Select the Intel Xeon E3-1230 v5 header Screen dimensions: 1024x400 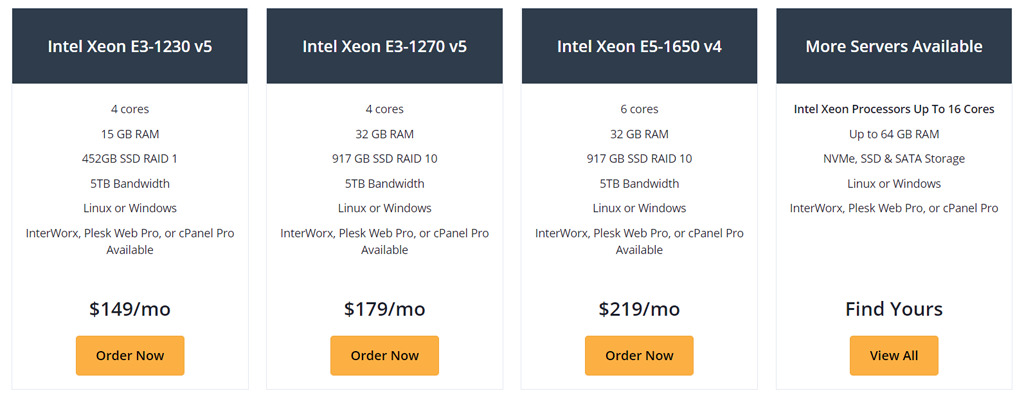130,46
